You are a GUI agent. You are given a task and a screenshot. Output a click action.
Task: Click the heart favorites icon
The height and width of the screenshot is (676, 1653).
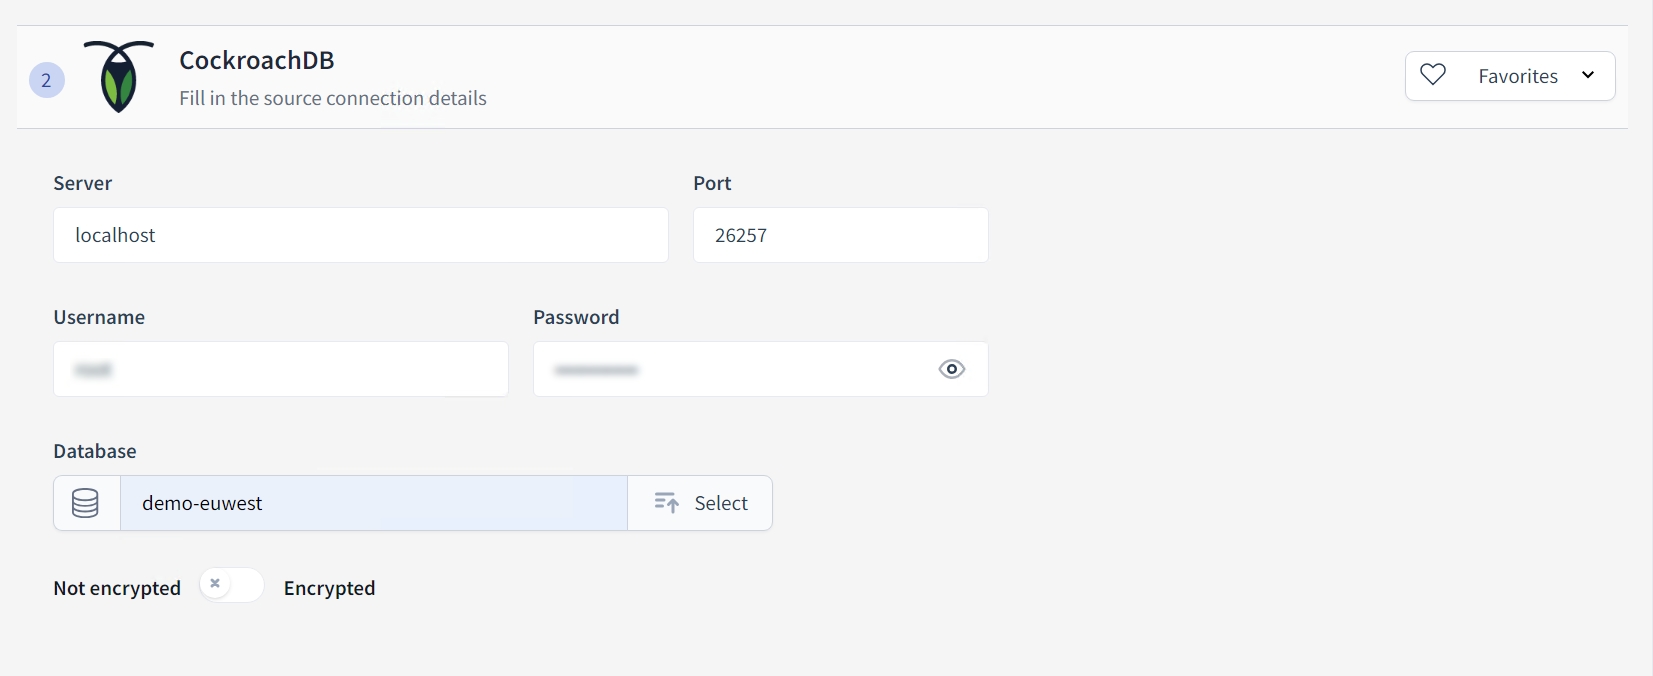tap(1433, 75)
